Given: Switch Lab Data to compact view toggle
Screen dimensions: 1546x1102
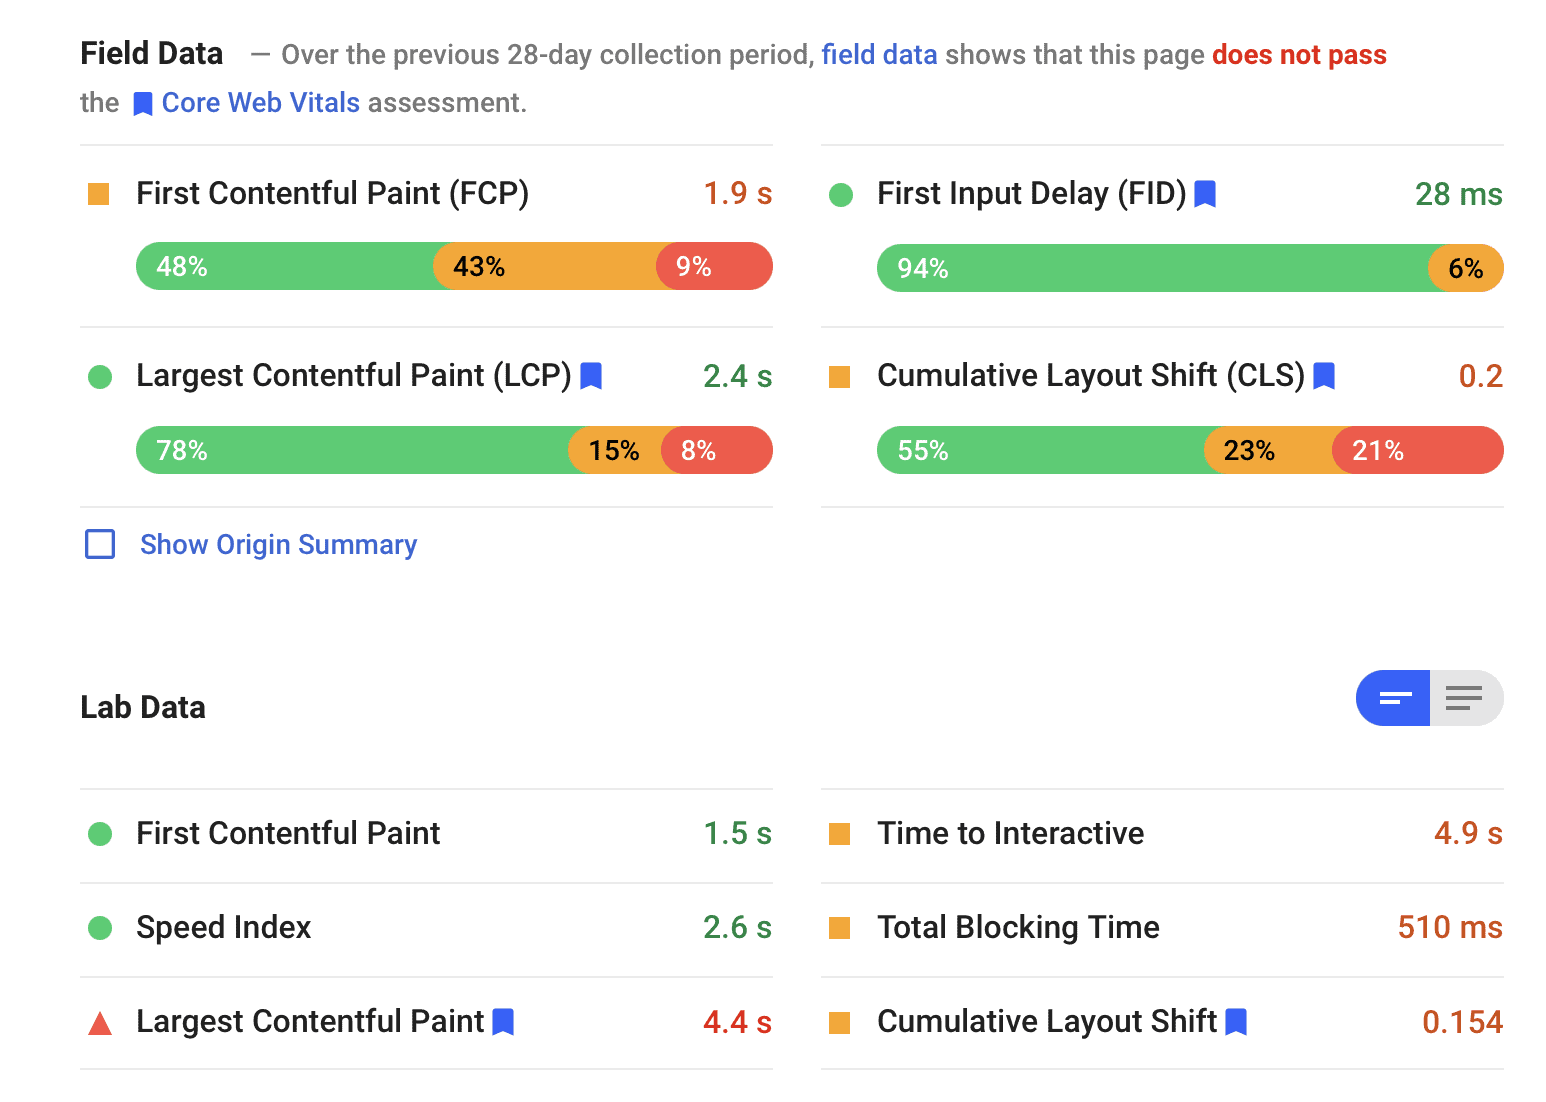Looking at the screenshot, I should click(1394, 698).
